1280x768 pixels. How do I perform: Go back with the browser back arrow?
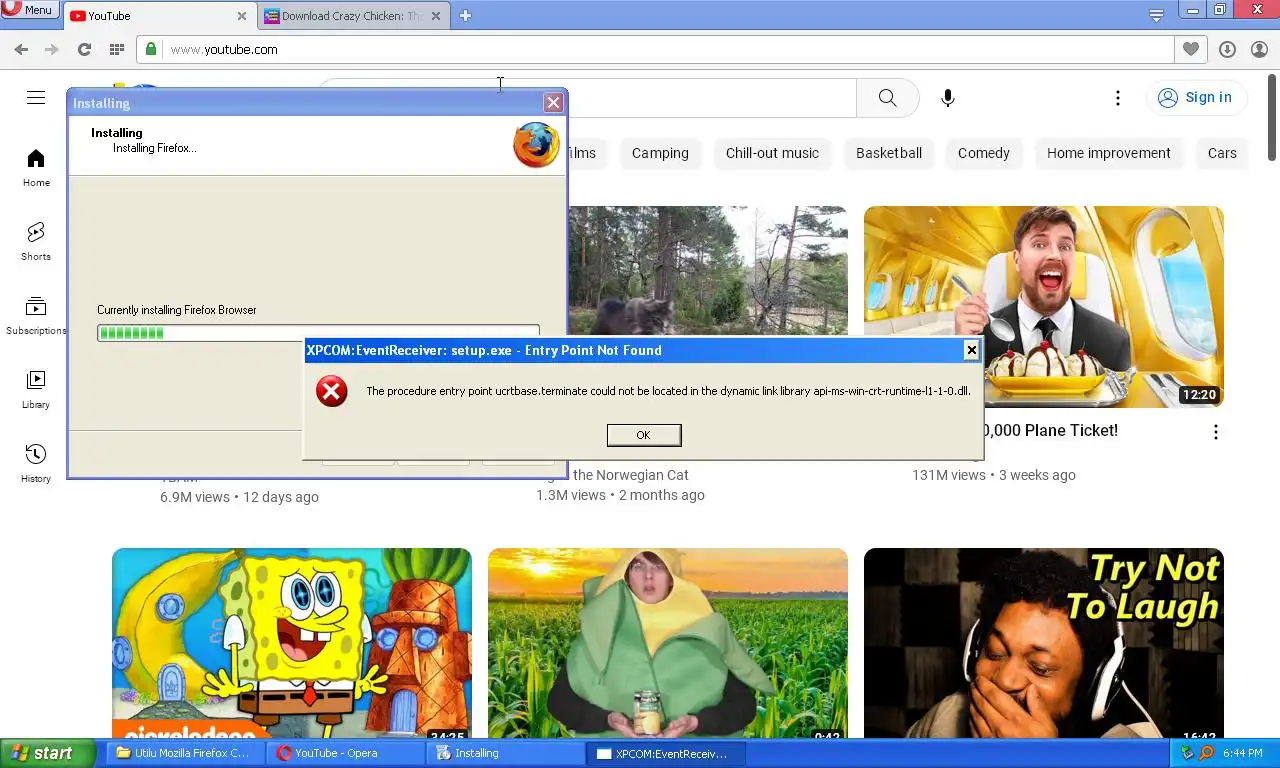21,49
